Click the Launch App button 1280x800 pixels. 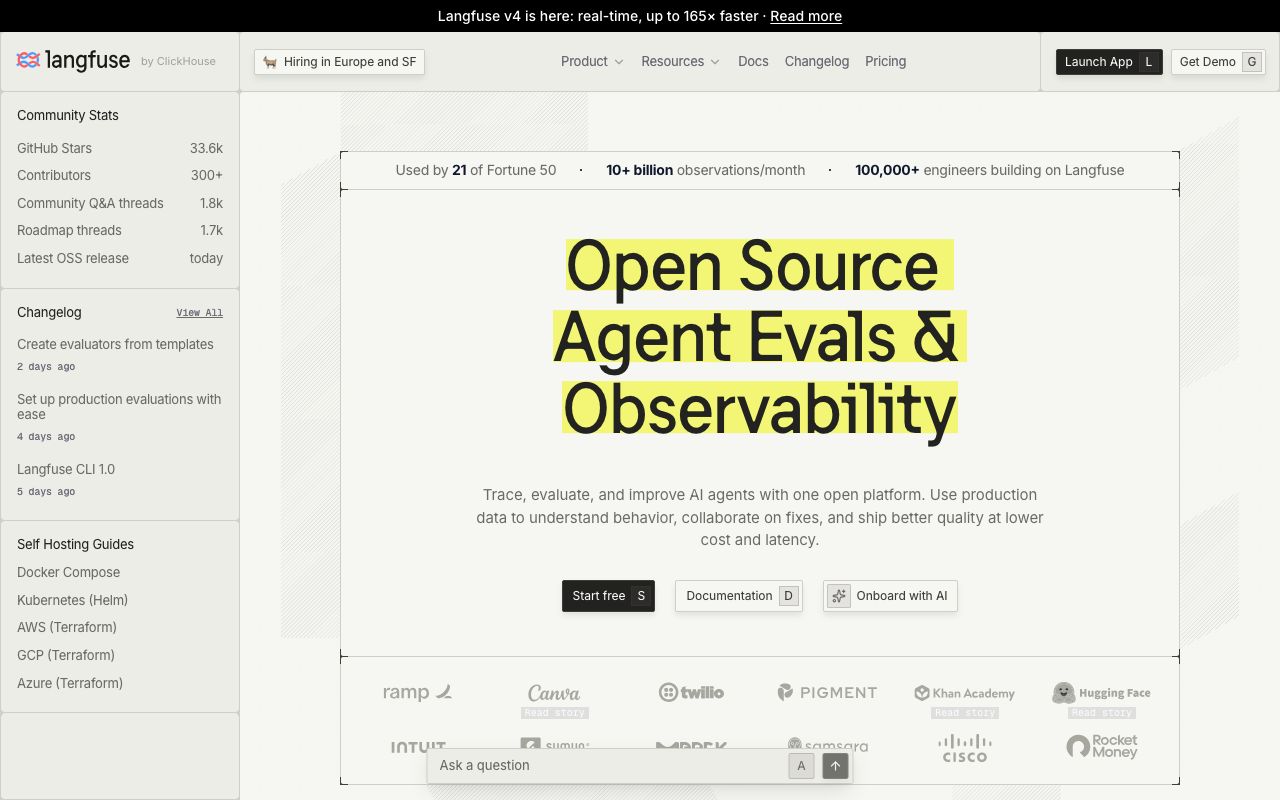coord(1109,62)
